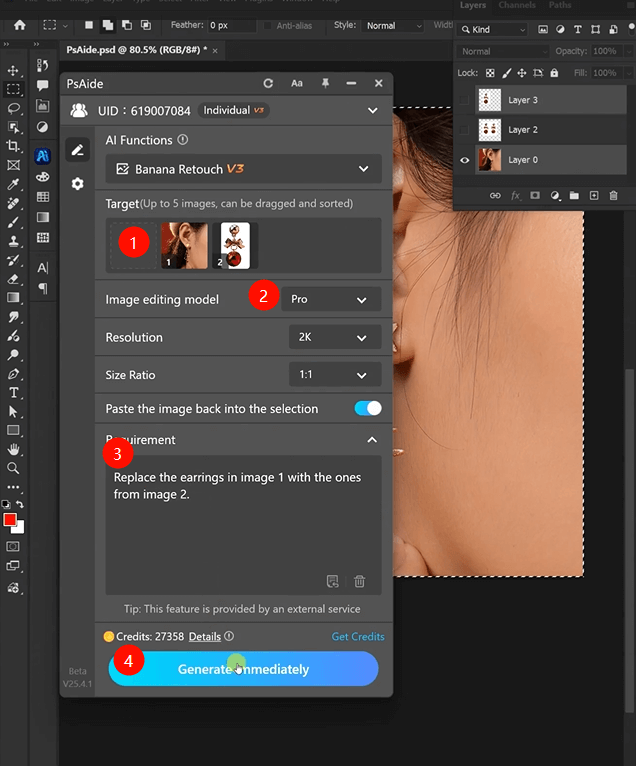Select the Clone Stamp tool
Screen dimensions: 636x766
[13, 241]
